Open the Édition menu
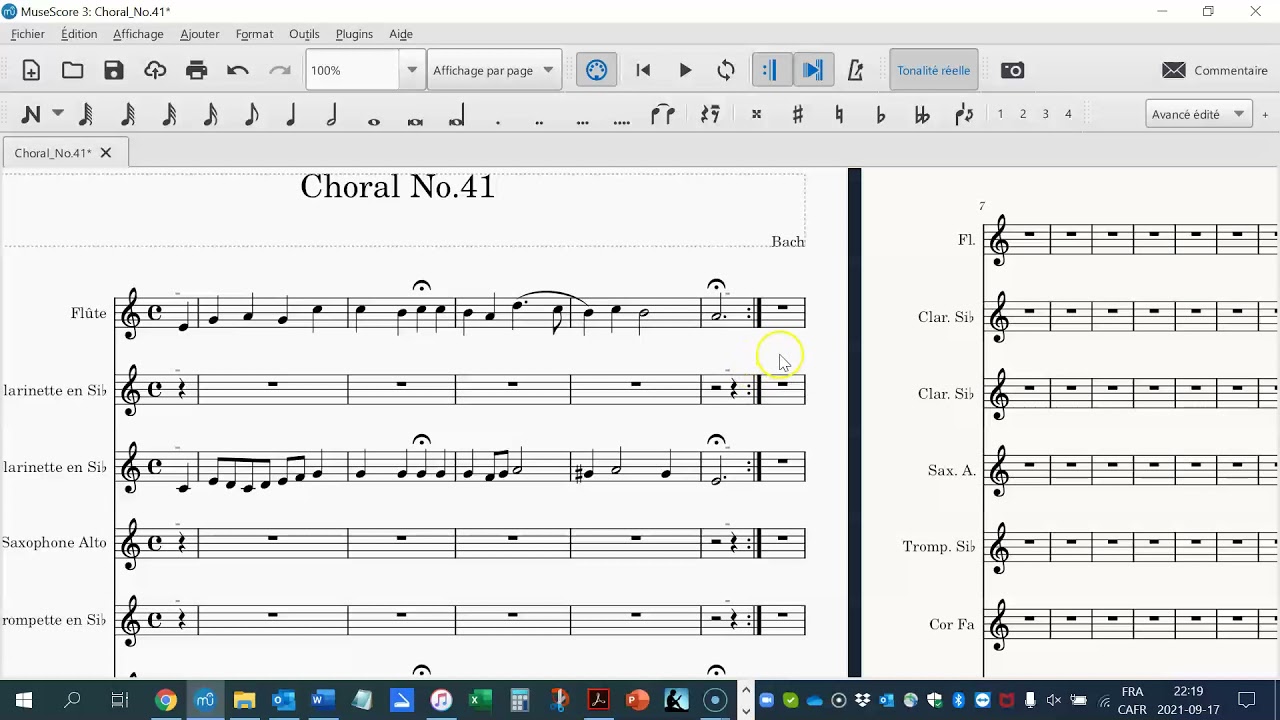Image resolution: width=1280 pixels, height=720 pixels. pos(79,34)
